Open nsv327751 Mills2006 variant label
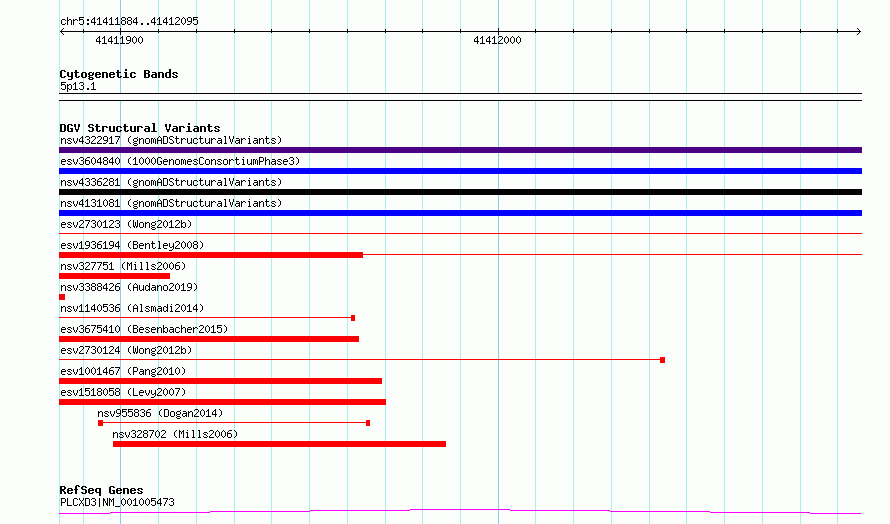Image resolution: width=890 pixels, height=524 pixels. (x=123, y=266)
